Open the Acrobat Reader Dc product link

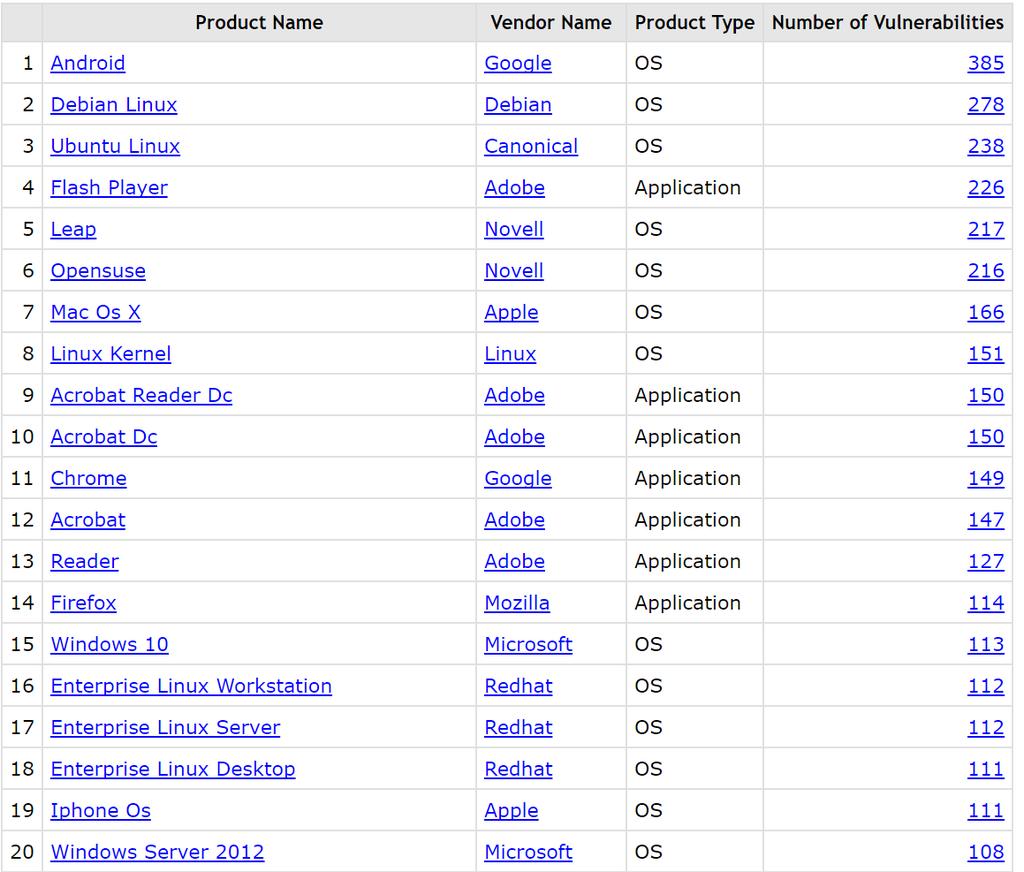click(142, 396)
